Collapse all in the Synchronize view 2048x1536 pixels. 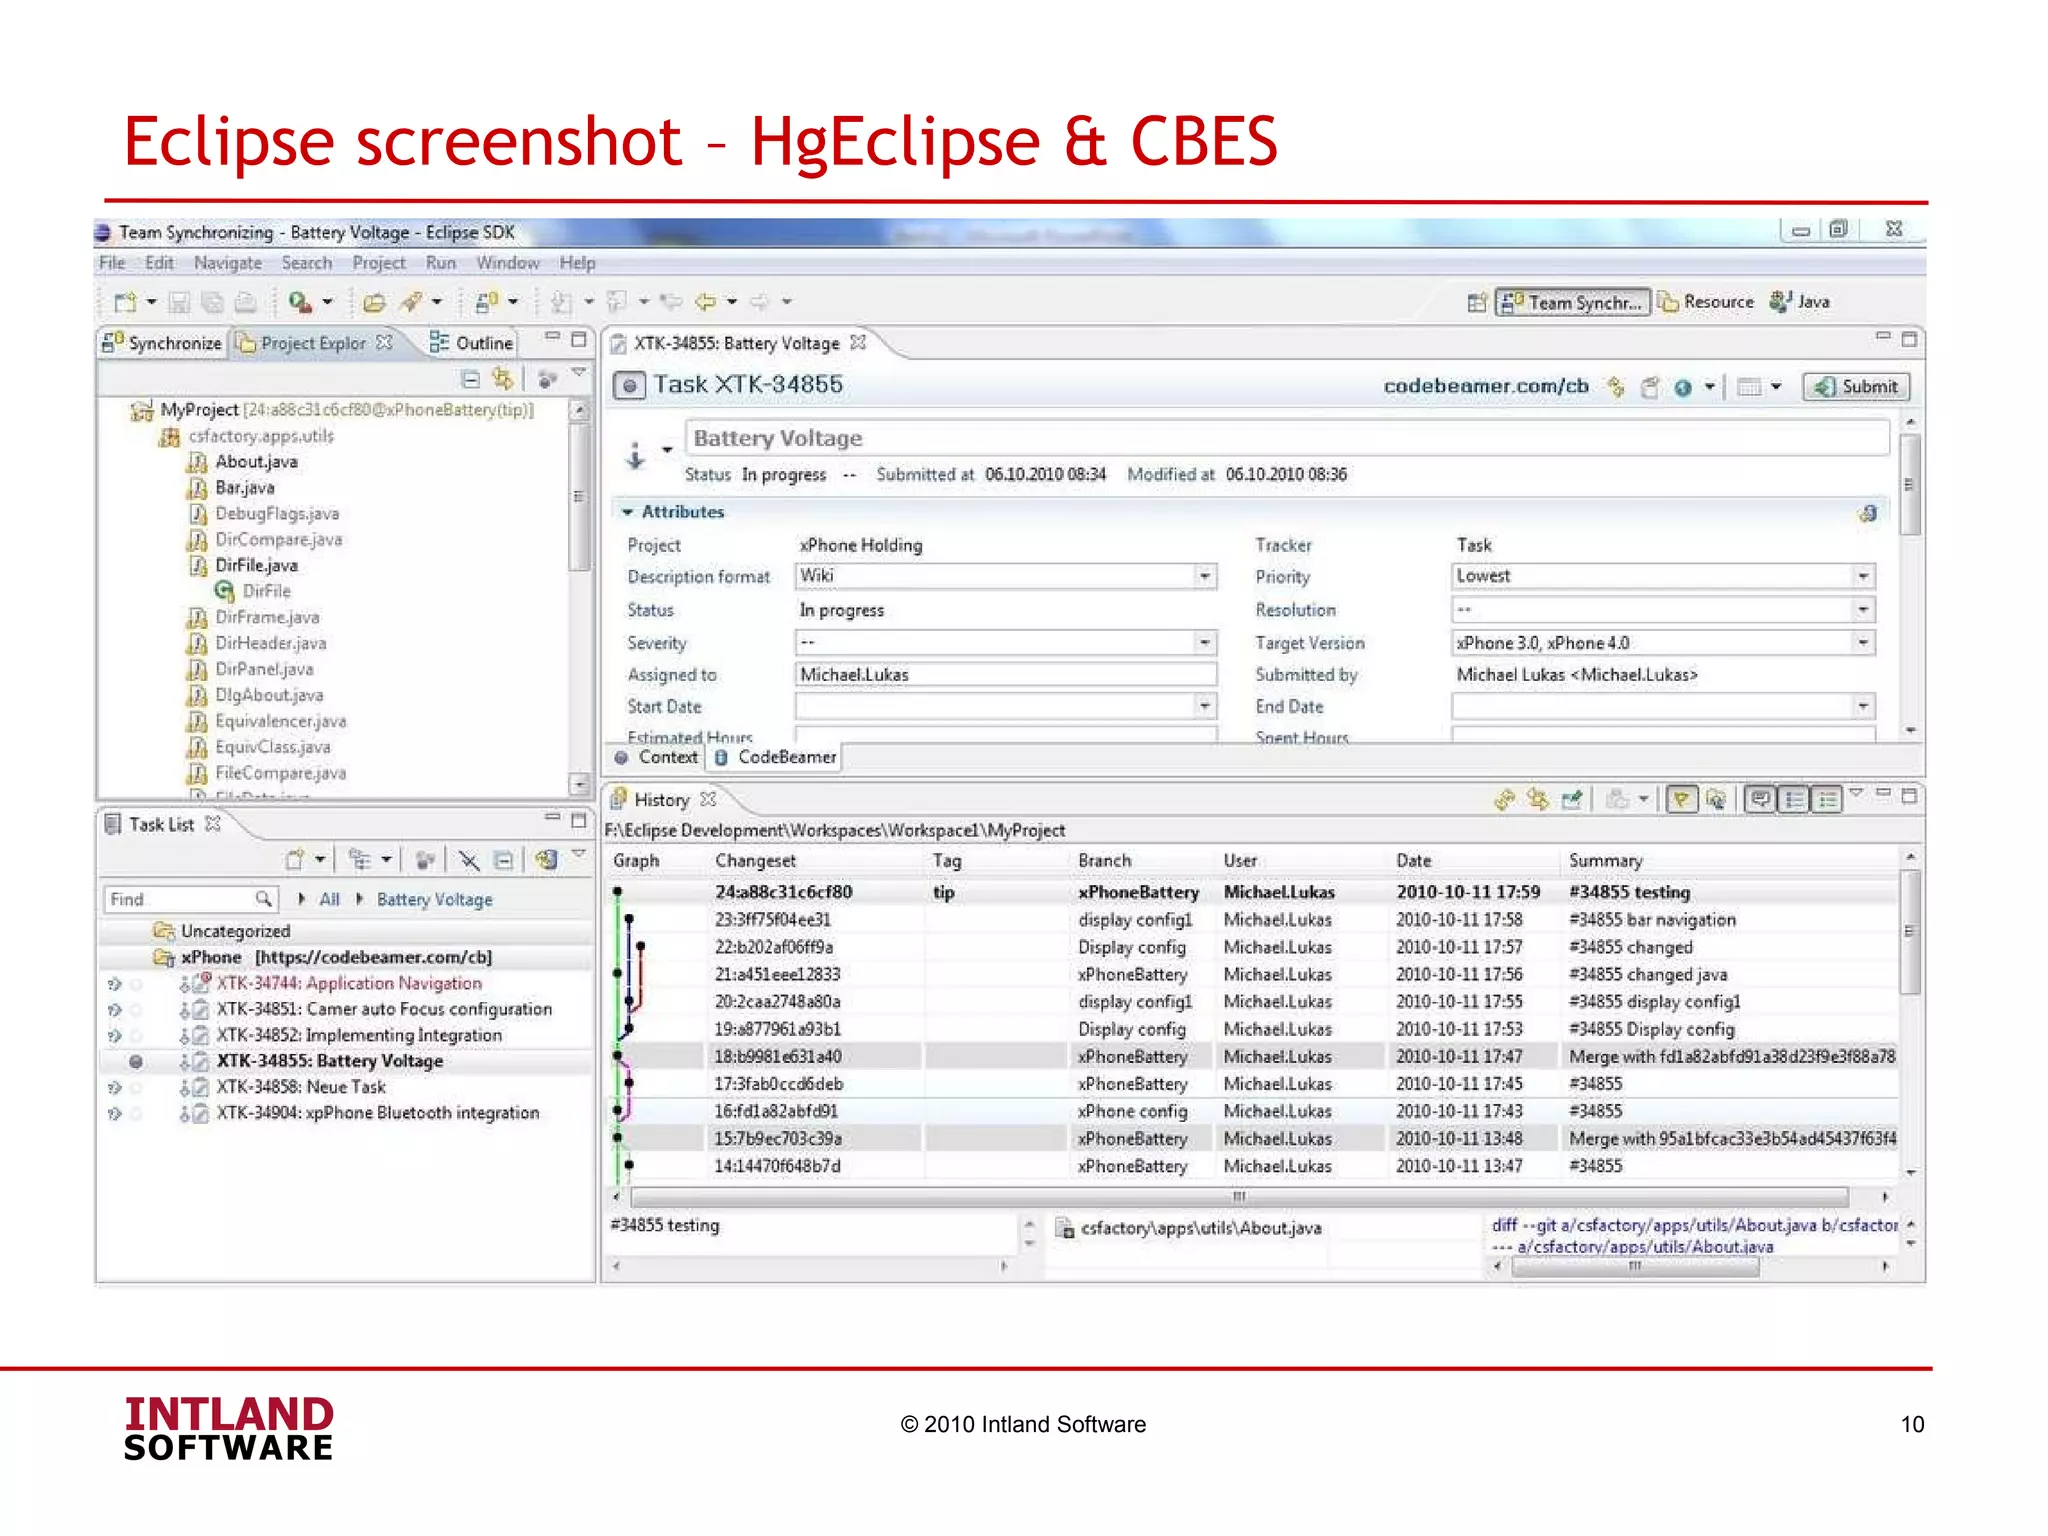point(471,379)
